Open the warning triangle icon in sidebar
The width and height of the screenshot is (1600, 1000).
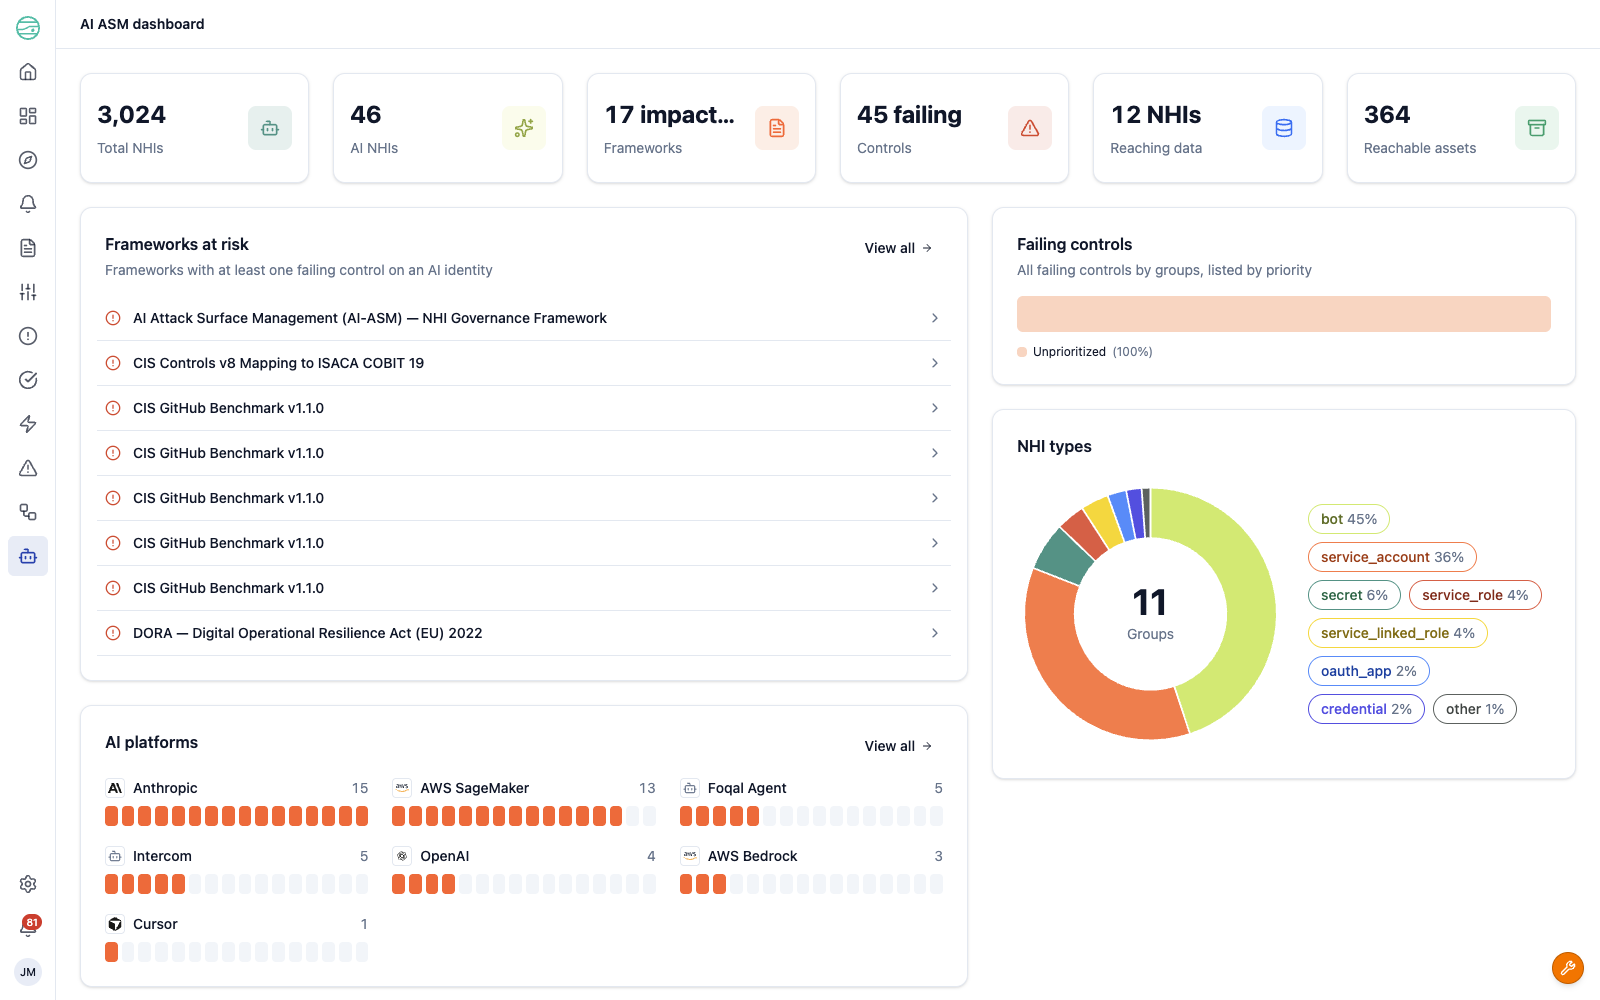click(x=28, y=468)
